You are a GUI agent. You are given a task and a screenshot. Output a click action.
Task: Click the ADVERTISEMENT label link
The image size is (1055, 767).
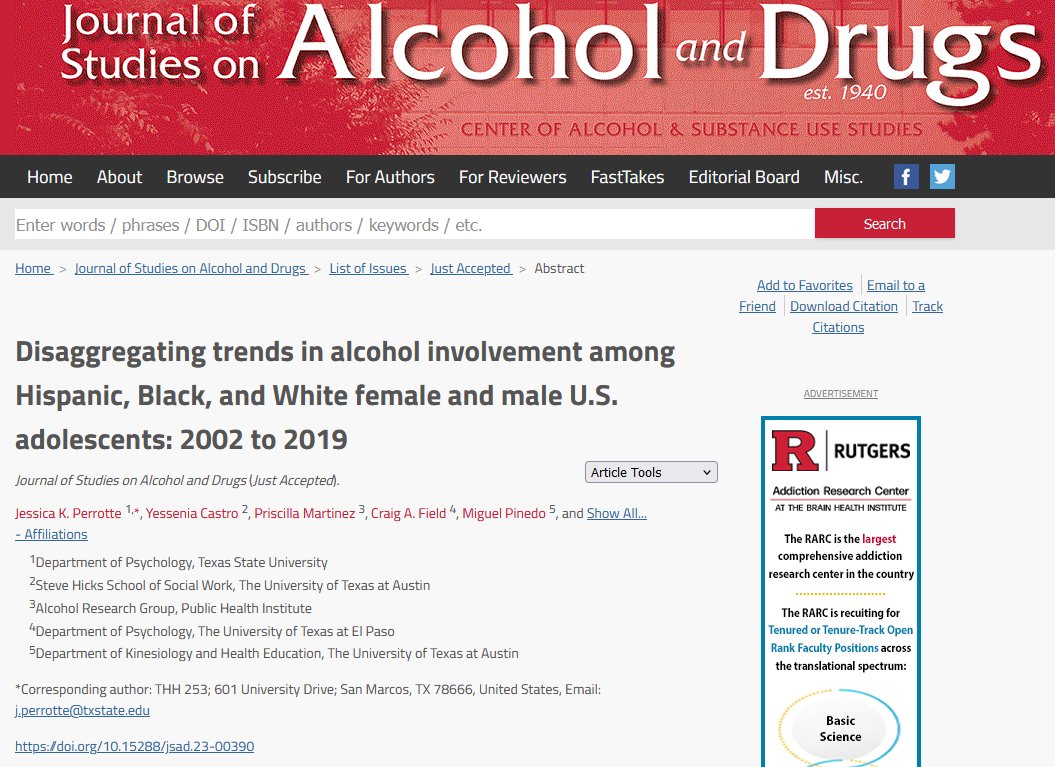(840, 394)
